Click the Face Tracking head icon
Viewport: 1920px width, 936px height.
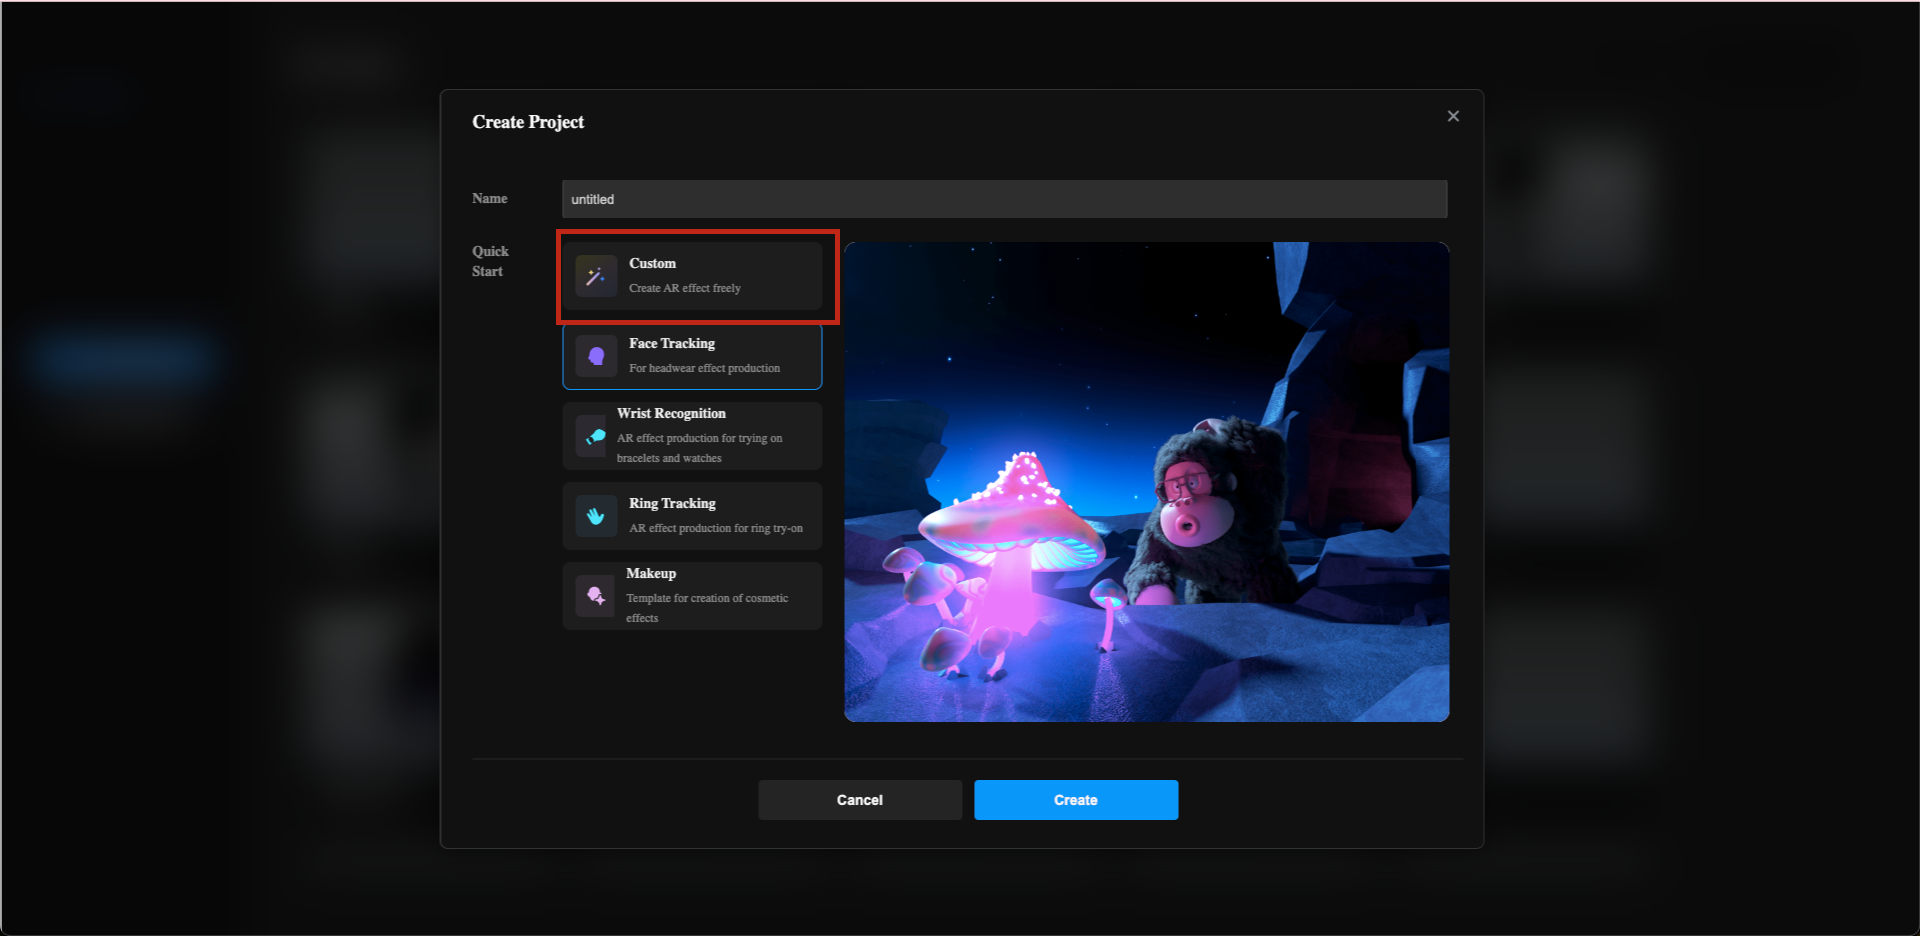pos(596,356)
